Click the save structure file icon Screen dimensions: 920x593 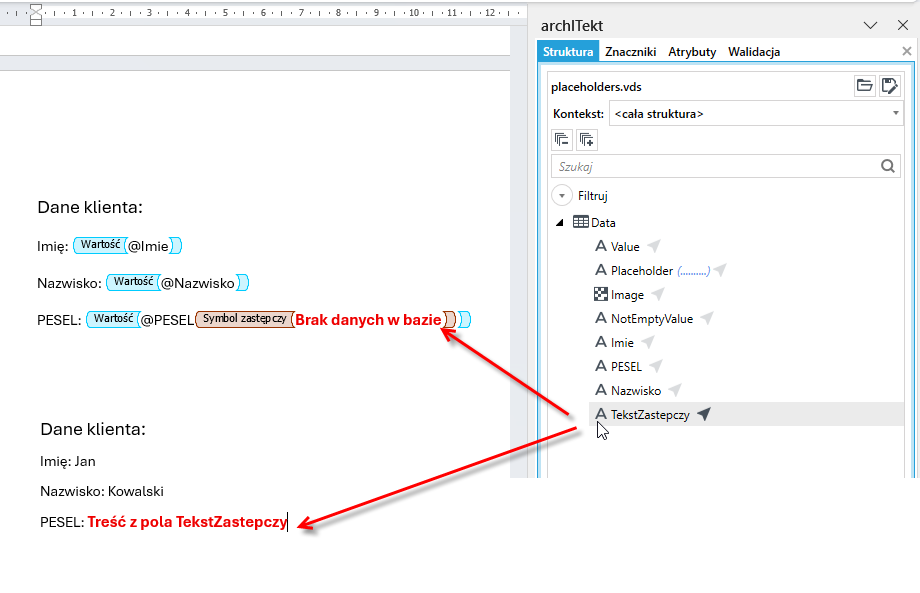pos(889,86)
